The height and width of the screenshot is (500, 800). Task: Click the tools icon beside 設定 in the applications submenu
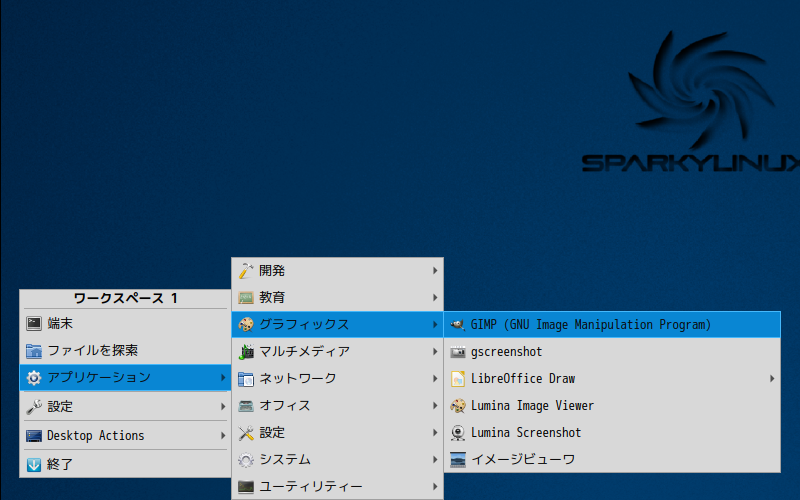(x=246, y=433)
